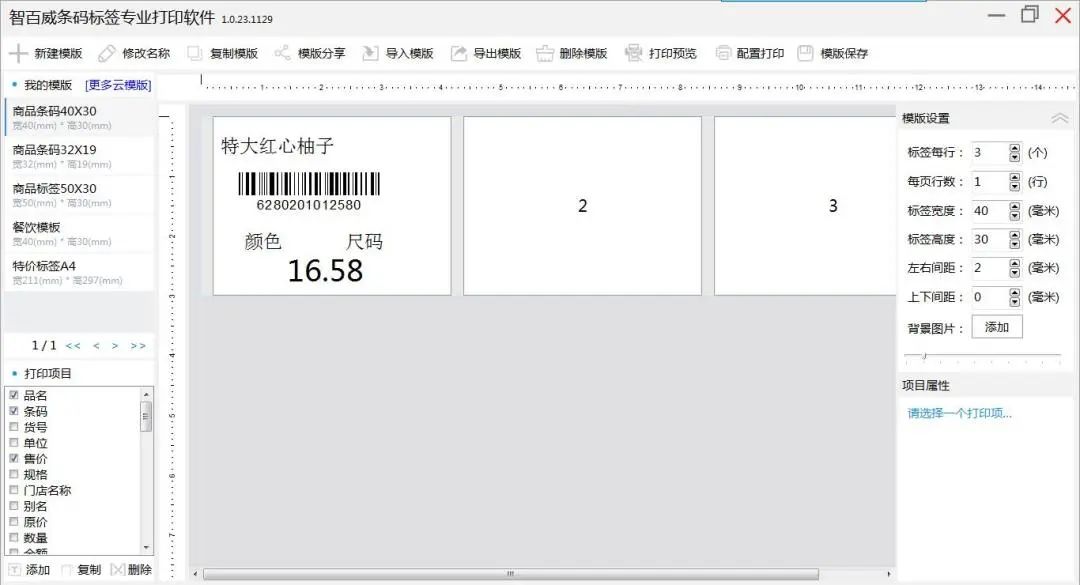Image resolution: width=1080 pixels, height=585 pixels.
Task: Click the 导出模版 export icon
Action: coord(458,53)
